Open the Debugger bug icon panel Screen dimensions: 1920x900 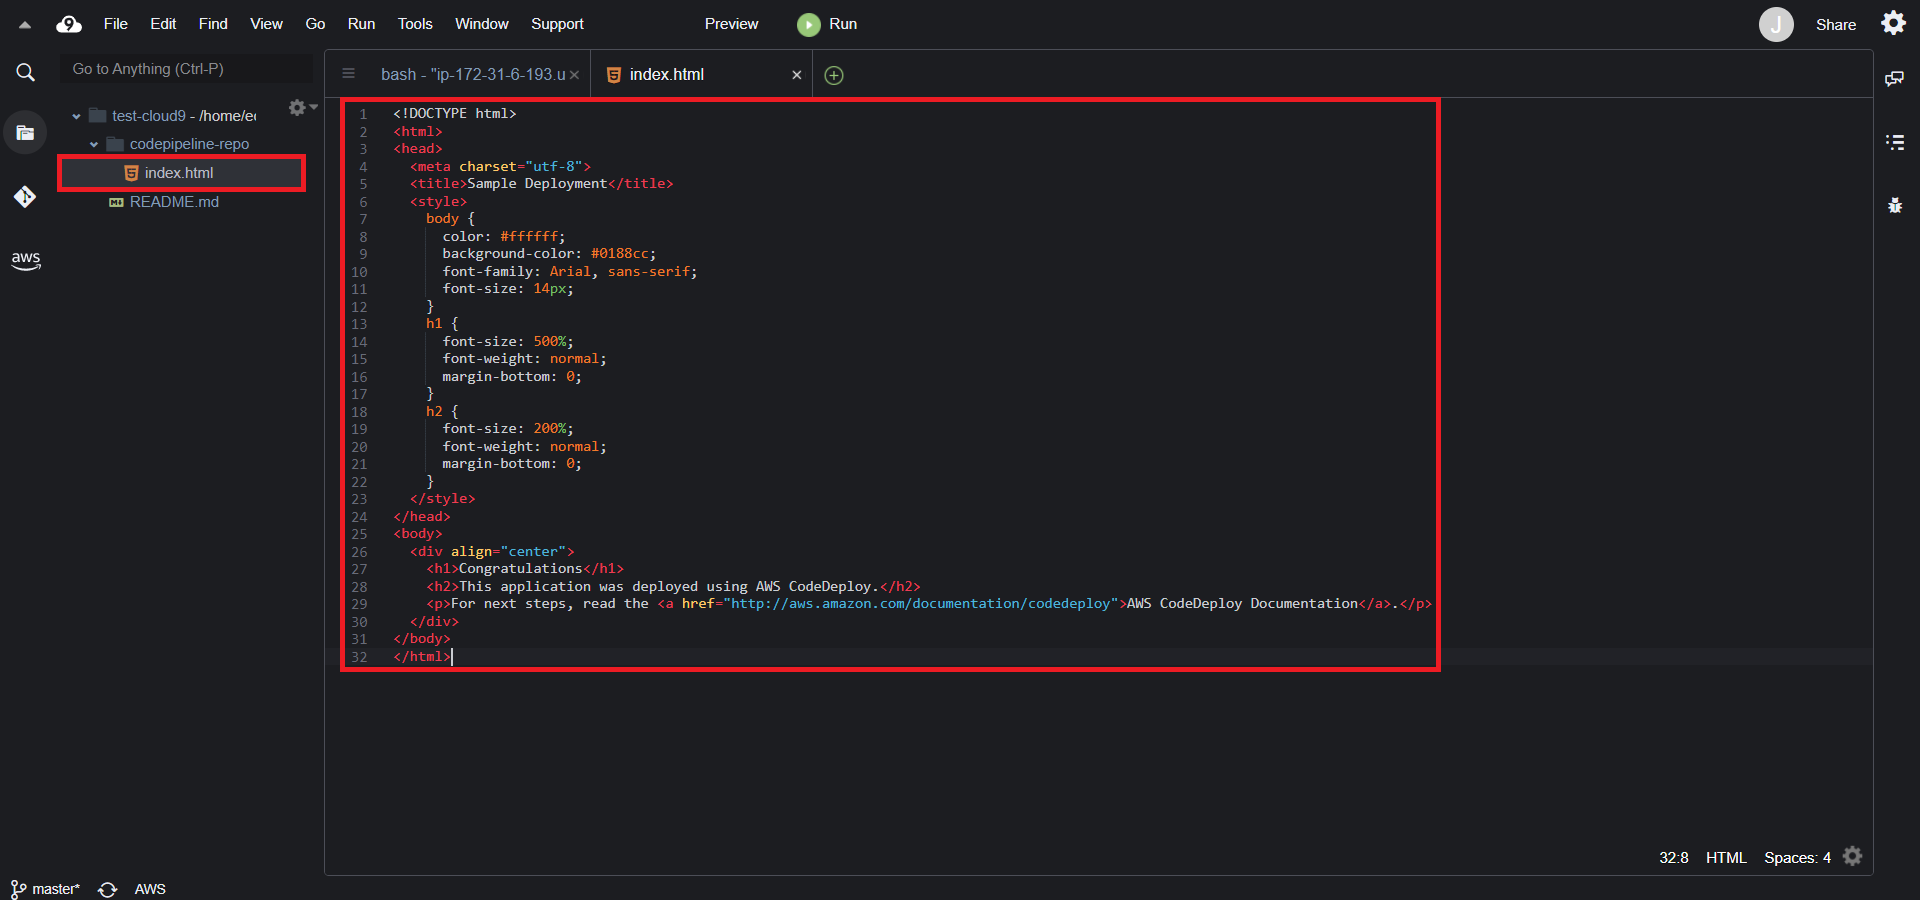tap(1894, 205)
